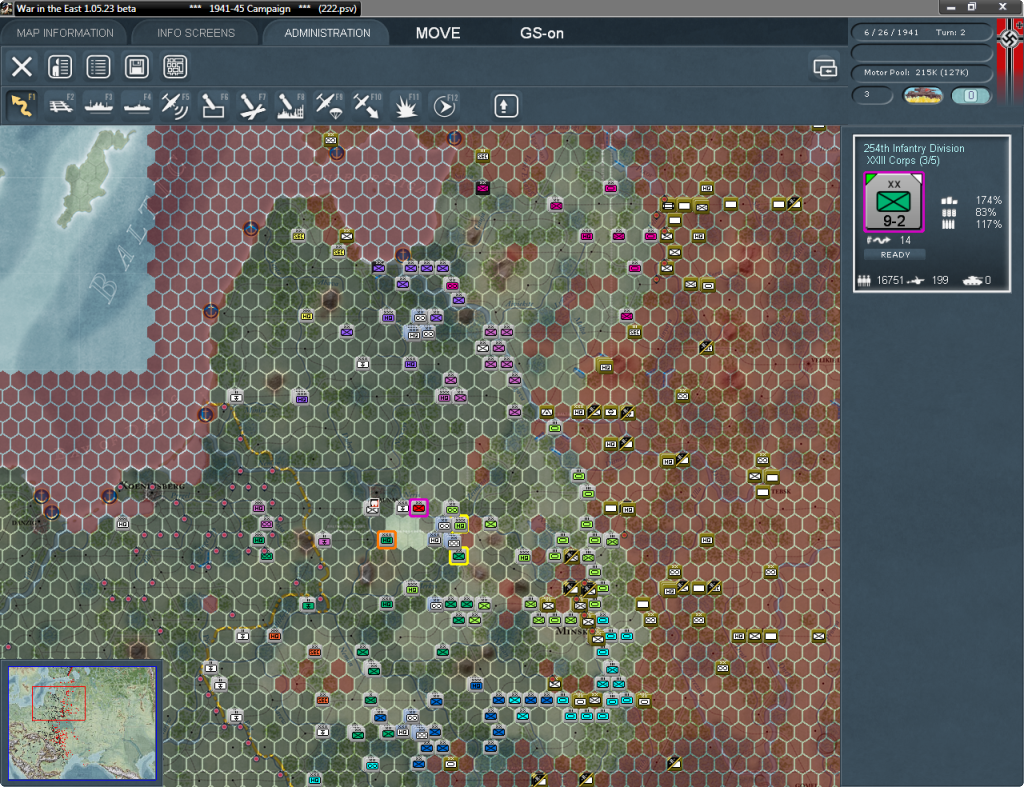Click the XXIII Corps (3/5) link
The width and height of the screenshot is (1024, 787).
903,161
